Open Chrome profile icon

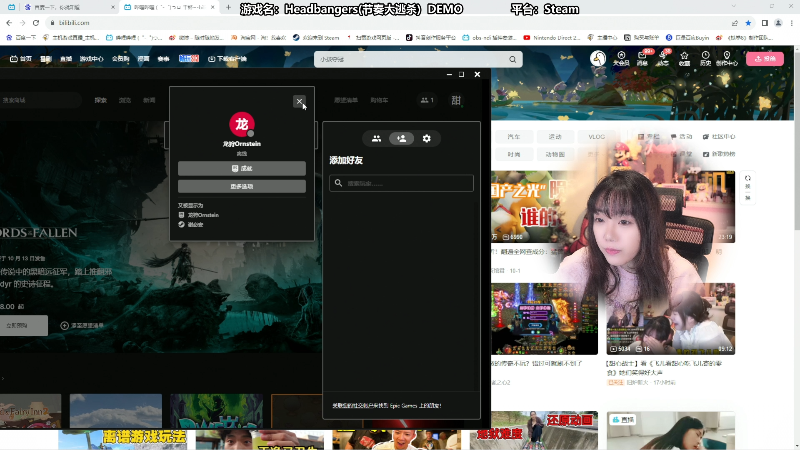pyautogui.click(x=778, y=23)
